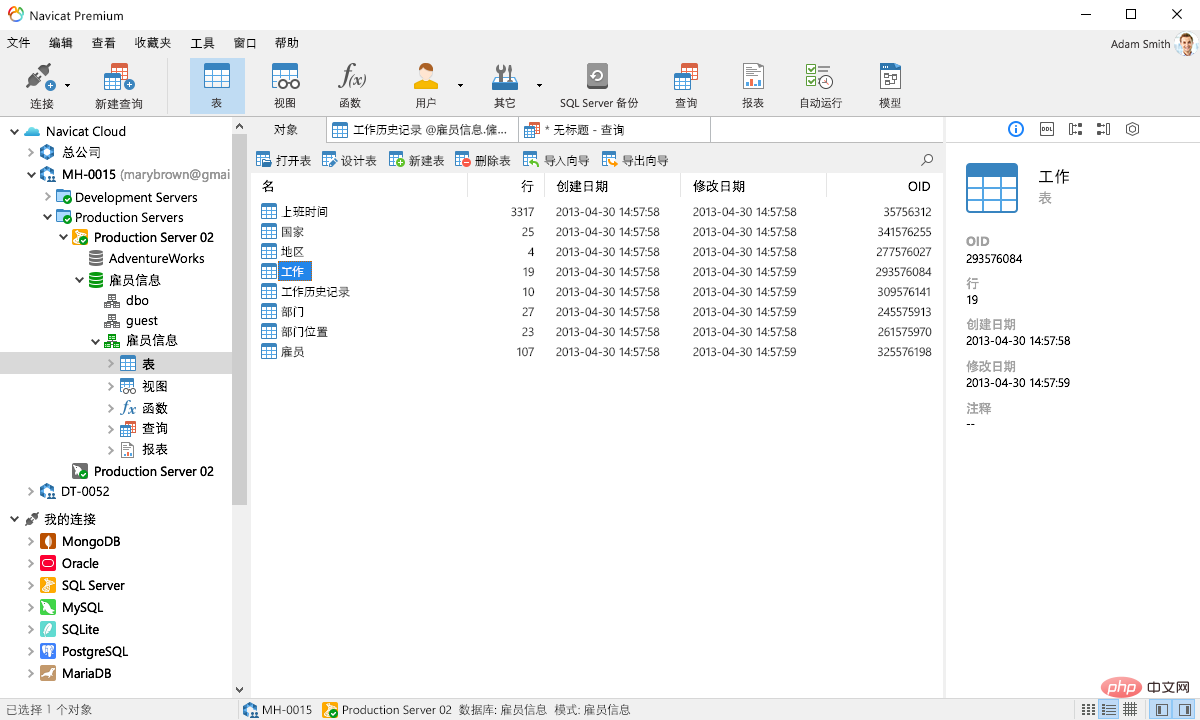Expand the MongoDB connection node

point(30,541)
